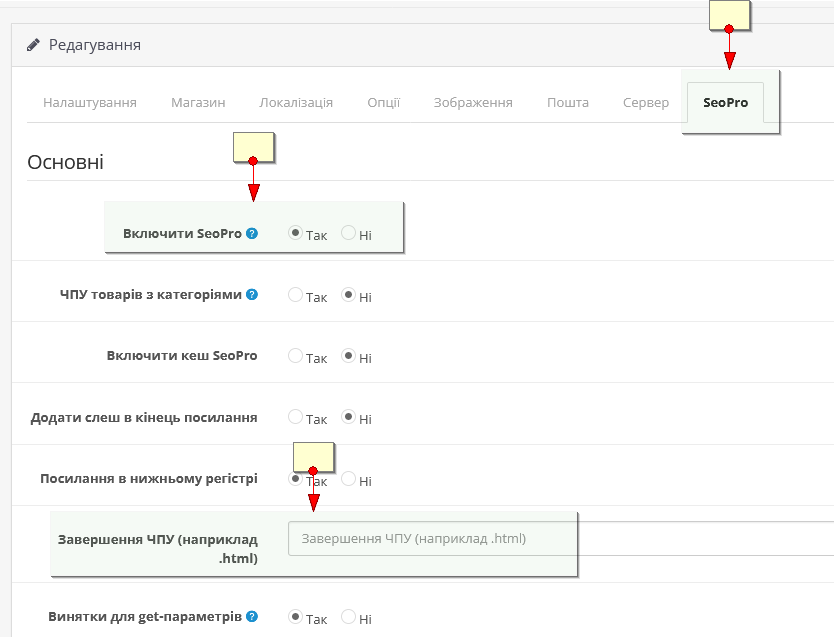Image resolution: width=834 pixels, height=637 pixels.
Task: Click help icon for ЧПУ товарів з категоріями
Action: pyautogui.click(x=252, y=295)
